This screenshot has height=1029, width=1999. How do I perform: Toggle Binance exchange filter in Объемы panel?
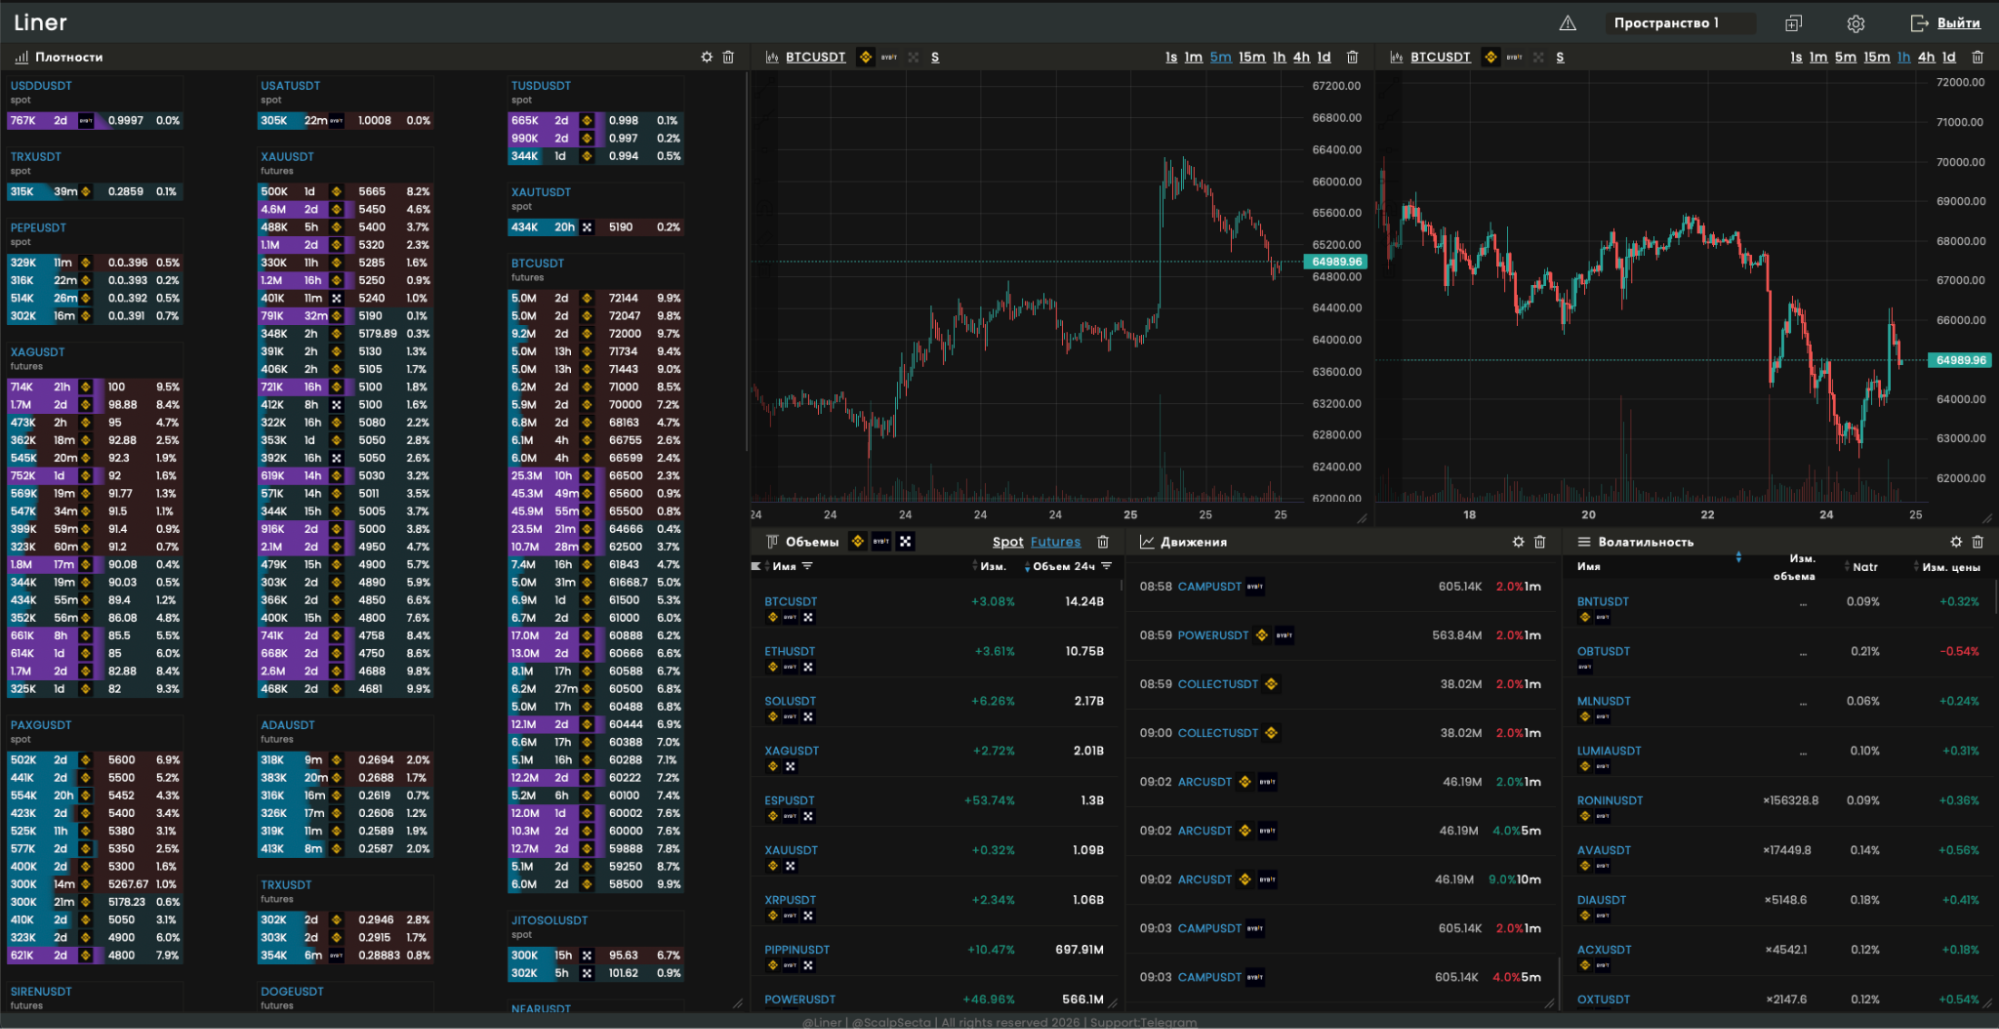tap(857, 542)
